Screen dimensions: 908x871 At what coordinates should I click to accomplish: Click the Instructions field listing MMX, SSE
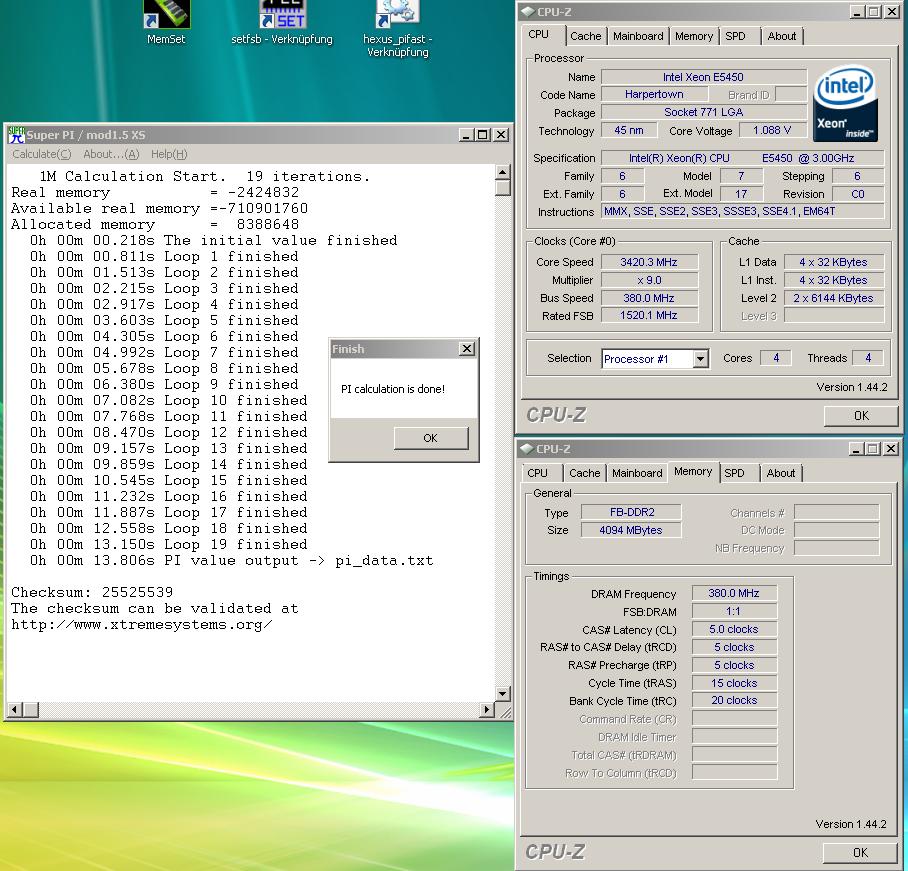pos(743,211)
